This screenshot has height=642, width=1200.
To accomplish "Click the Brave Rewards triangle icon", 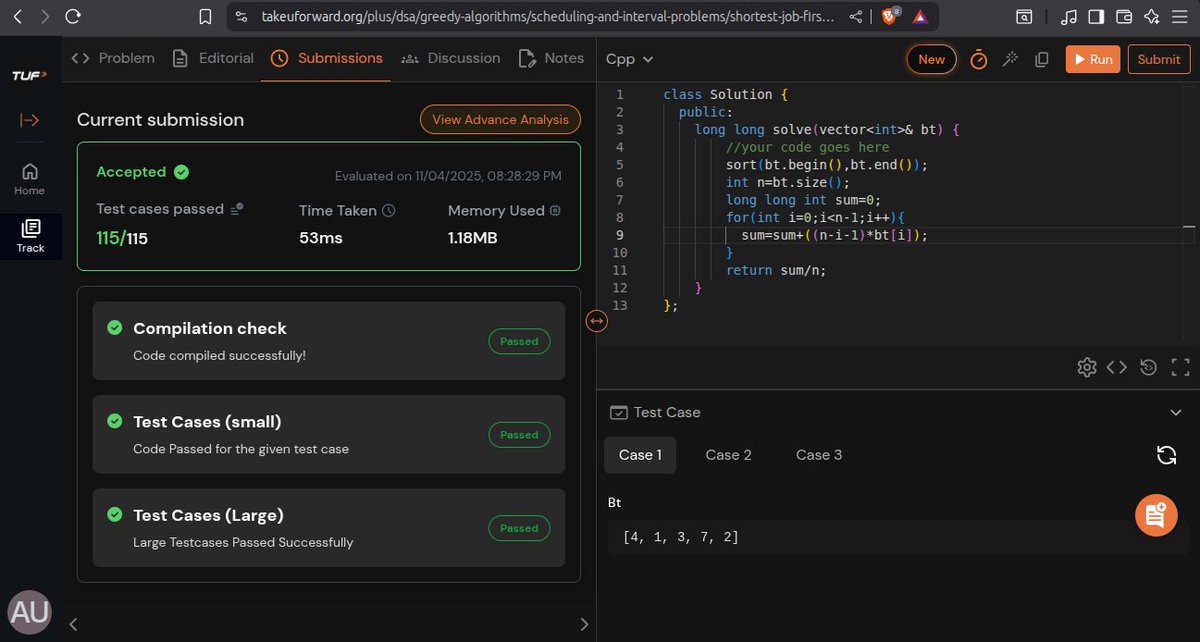I will click(x=920, y=17).
